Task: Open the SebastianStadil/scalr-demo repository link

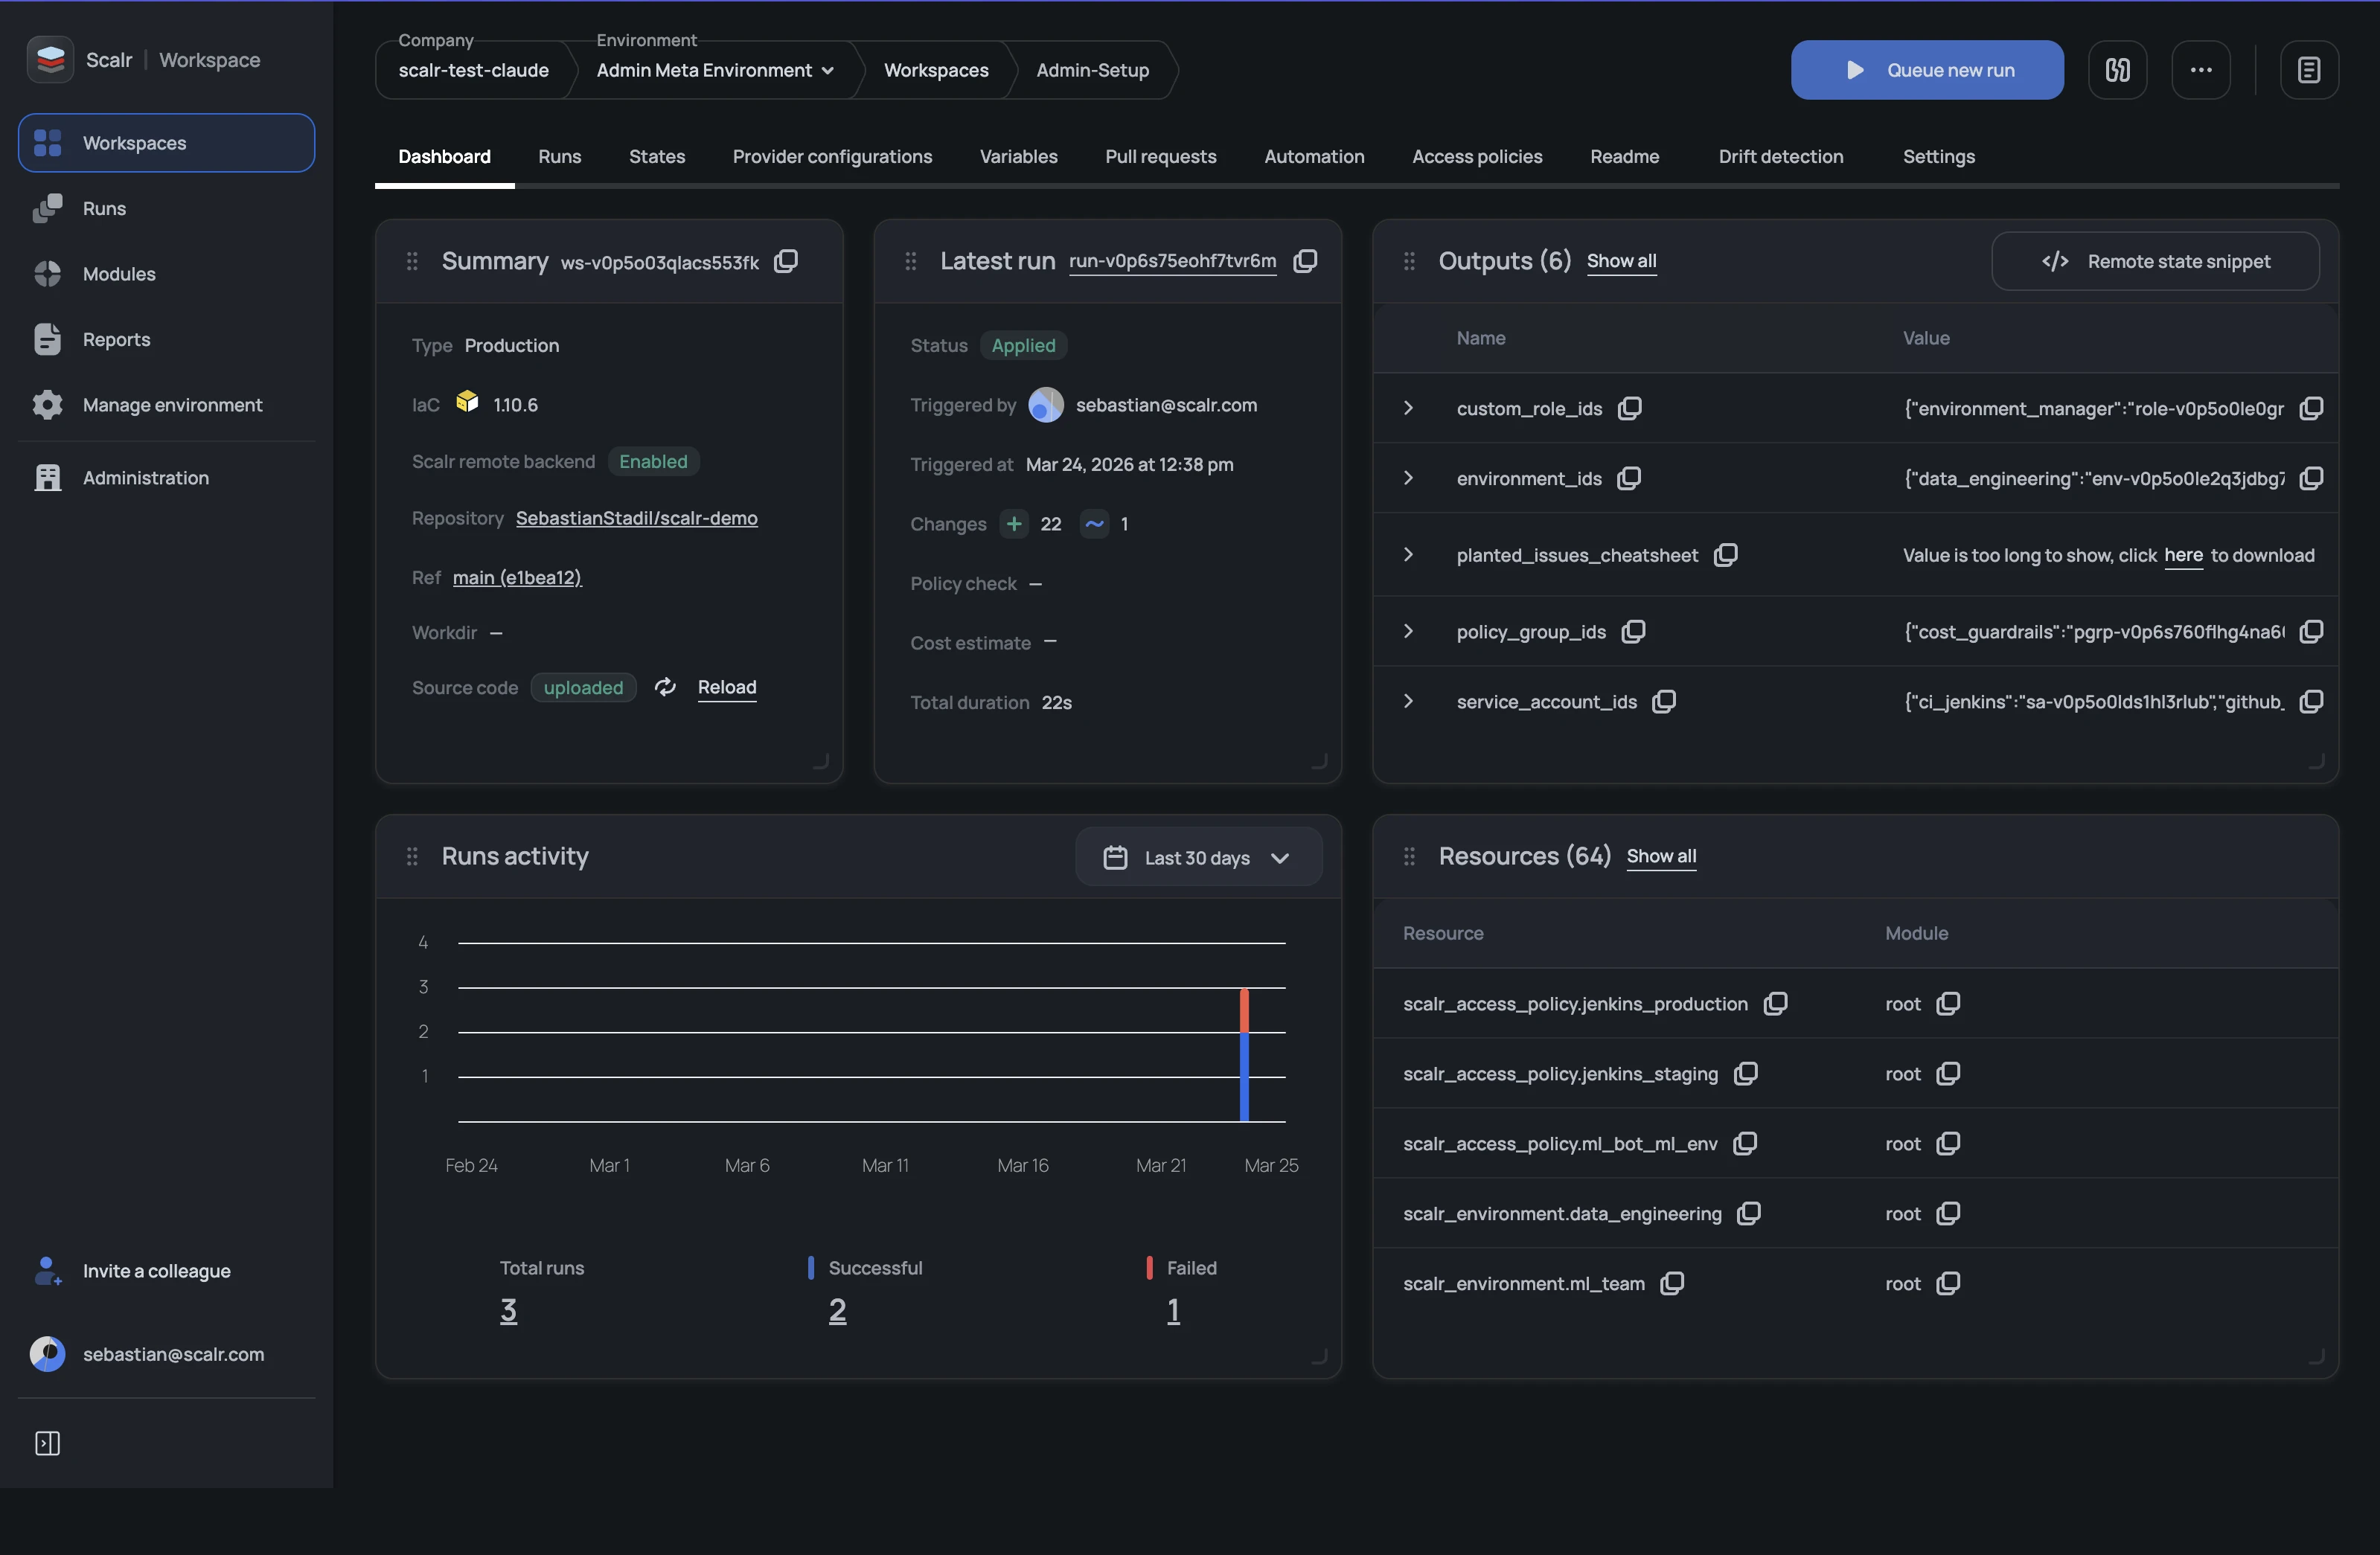Action: click(636, 519)
